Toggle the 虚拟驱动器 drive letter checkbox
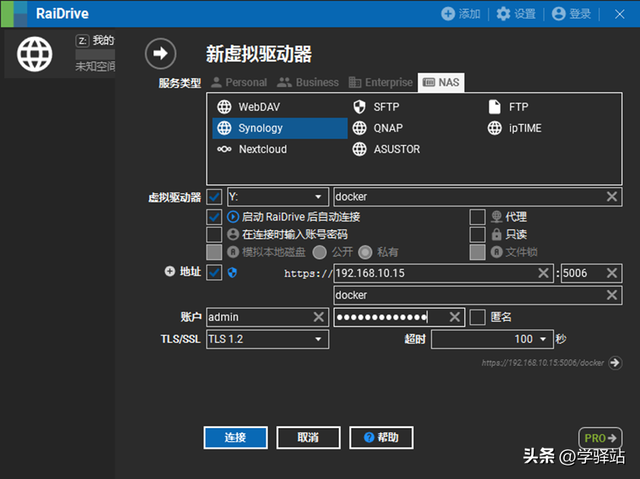Screen dimensions: 640x479 pos(214,197)
